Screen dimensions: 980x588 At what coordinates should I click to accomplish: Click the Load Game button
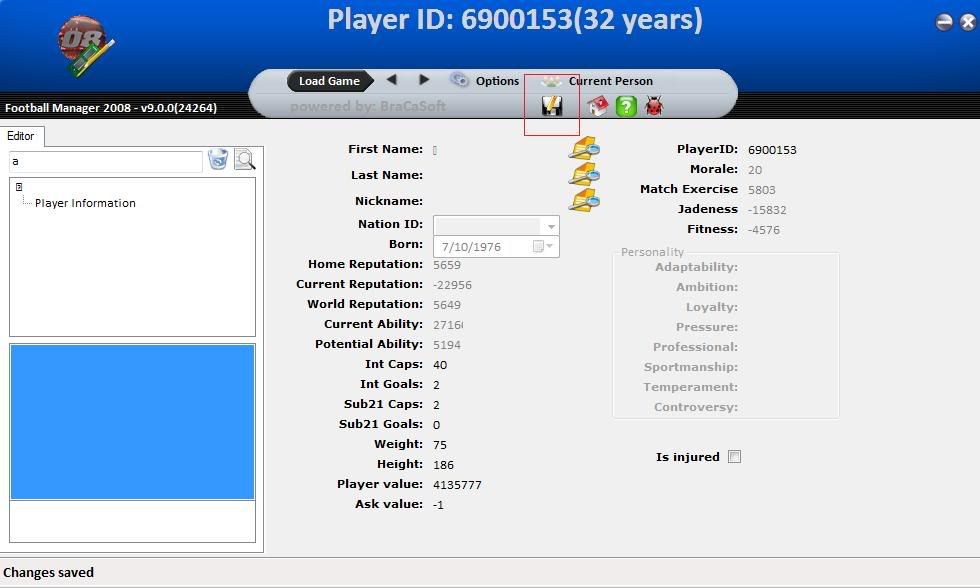(329, 81)
